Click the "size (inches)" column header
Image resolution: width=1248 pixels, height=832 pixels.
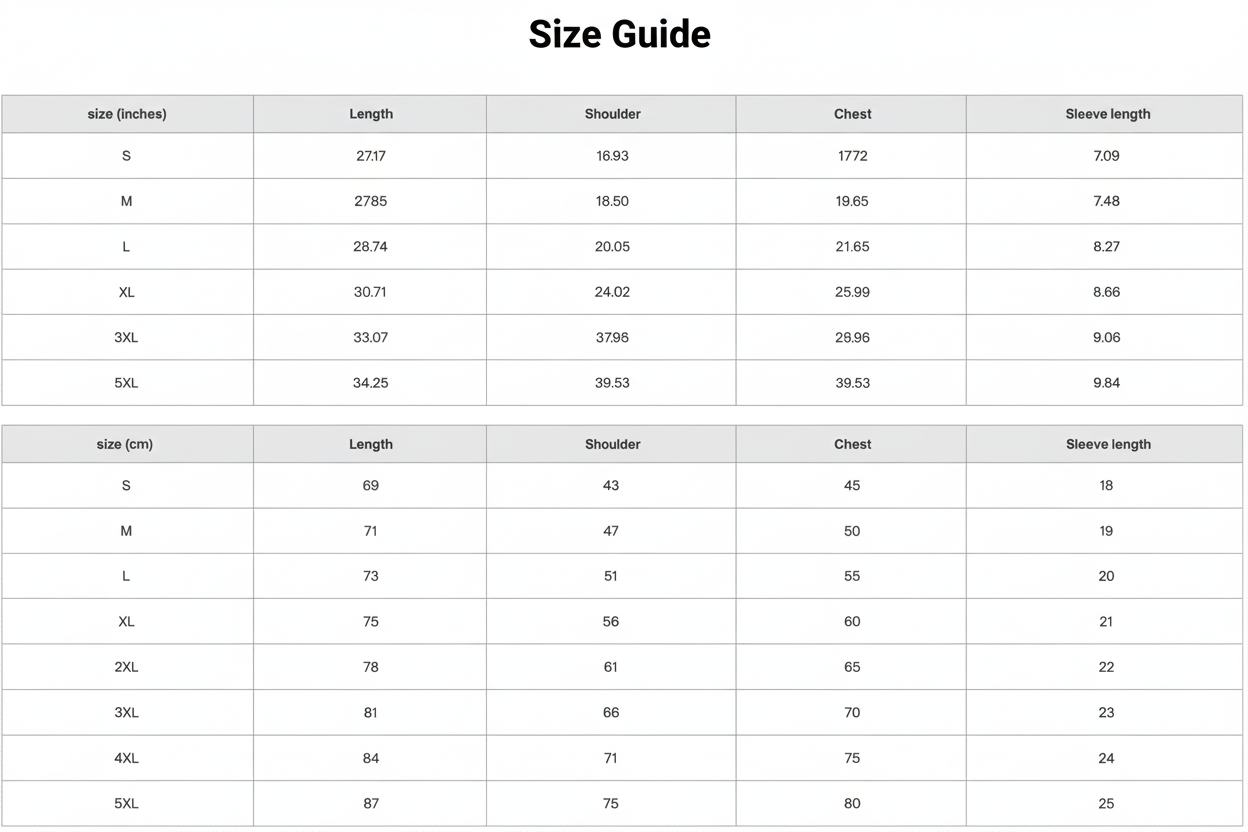(127, 114)
